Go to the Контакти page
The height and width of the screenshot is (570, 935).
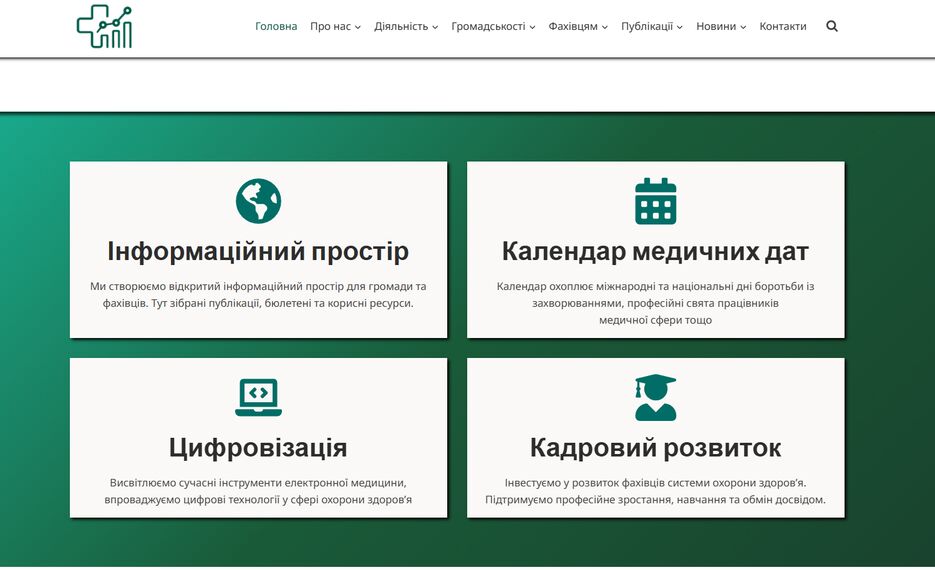782,26
